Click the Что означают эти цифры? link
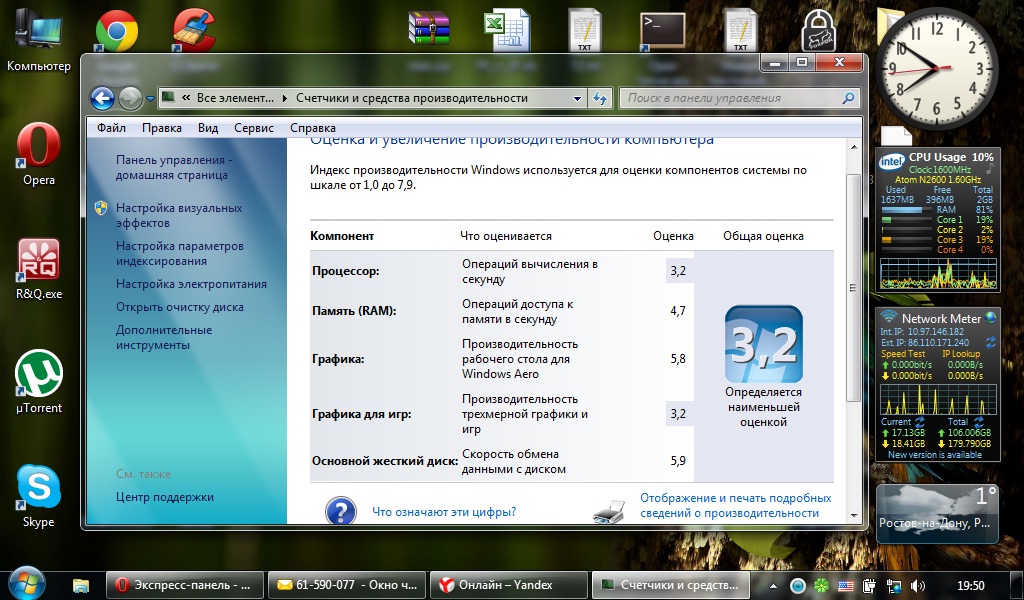This screenshot has width=1024, height=600. pyautogui.click(x=444, y=512)
